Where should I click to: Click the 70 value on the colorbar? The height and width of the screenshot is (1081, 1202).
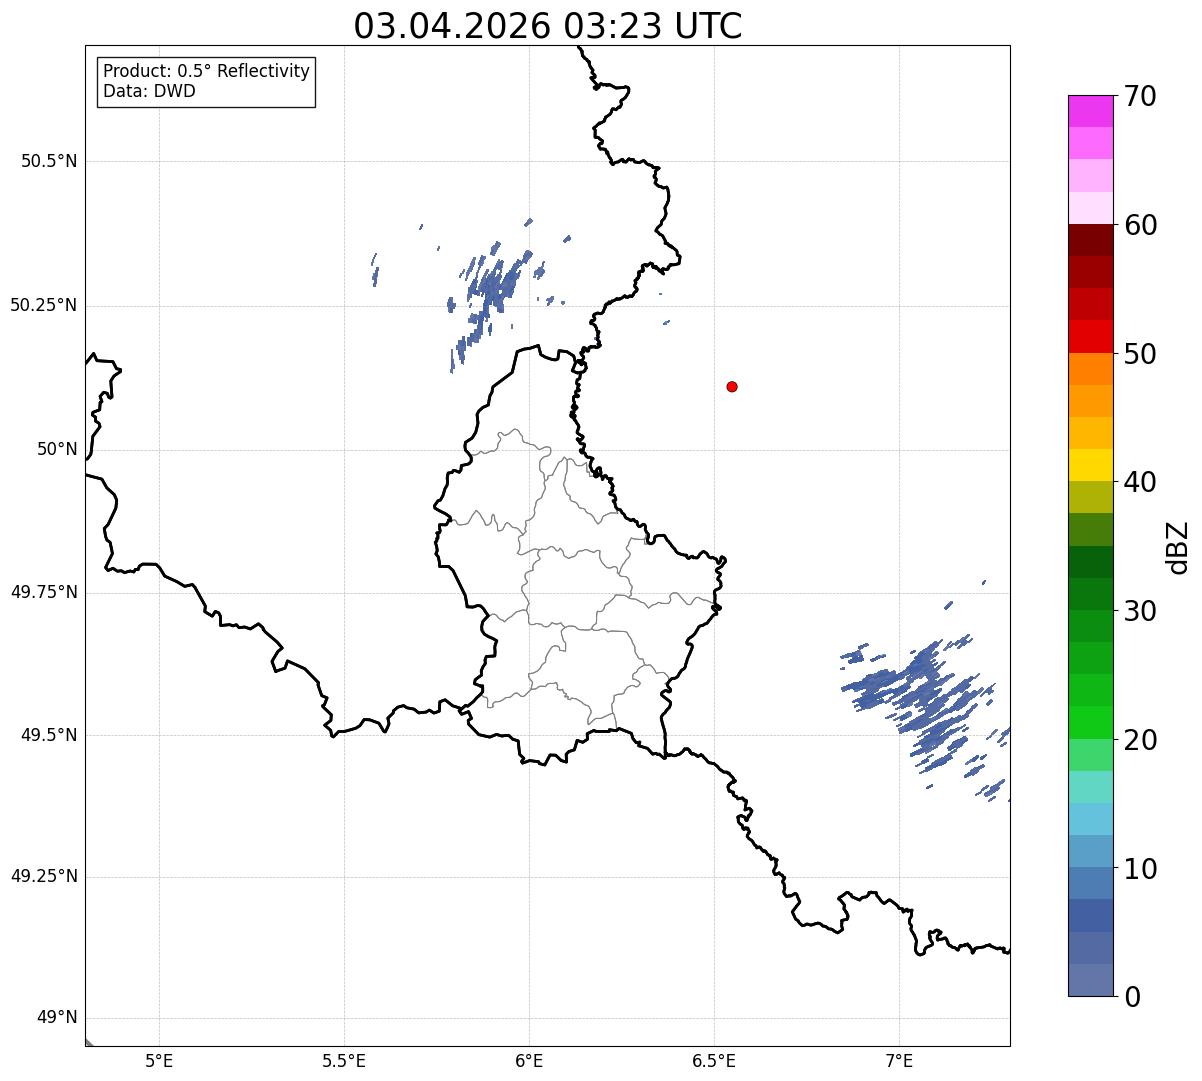pos(1140,96)
